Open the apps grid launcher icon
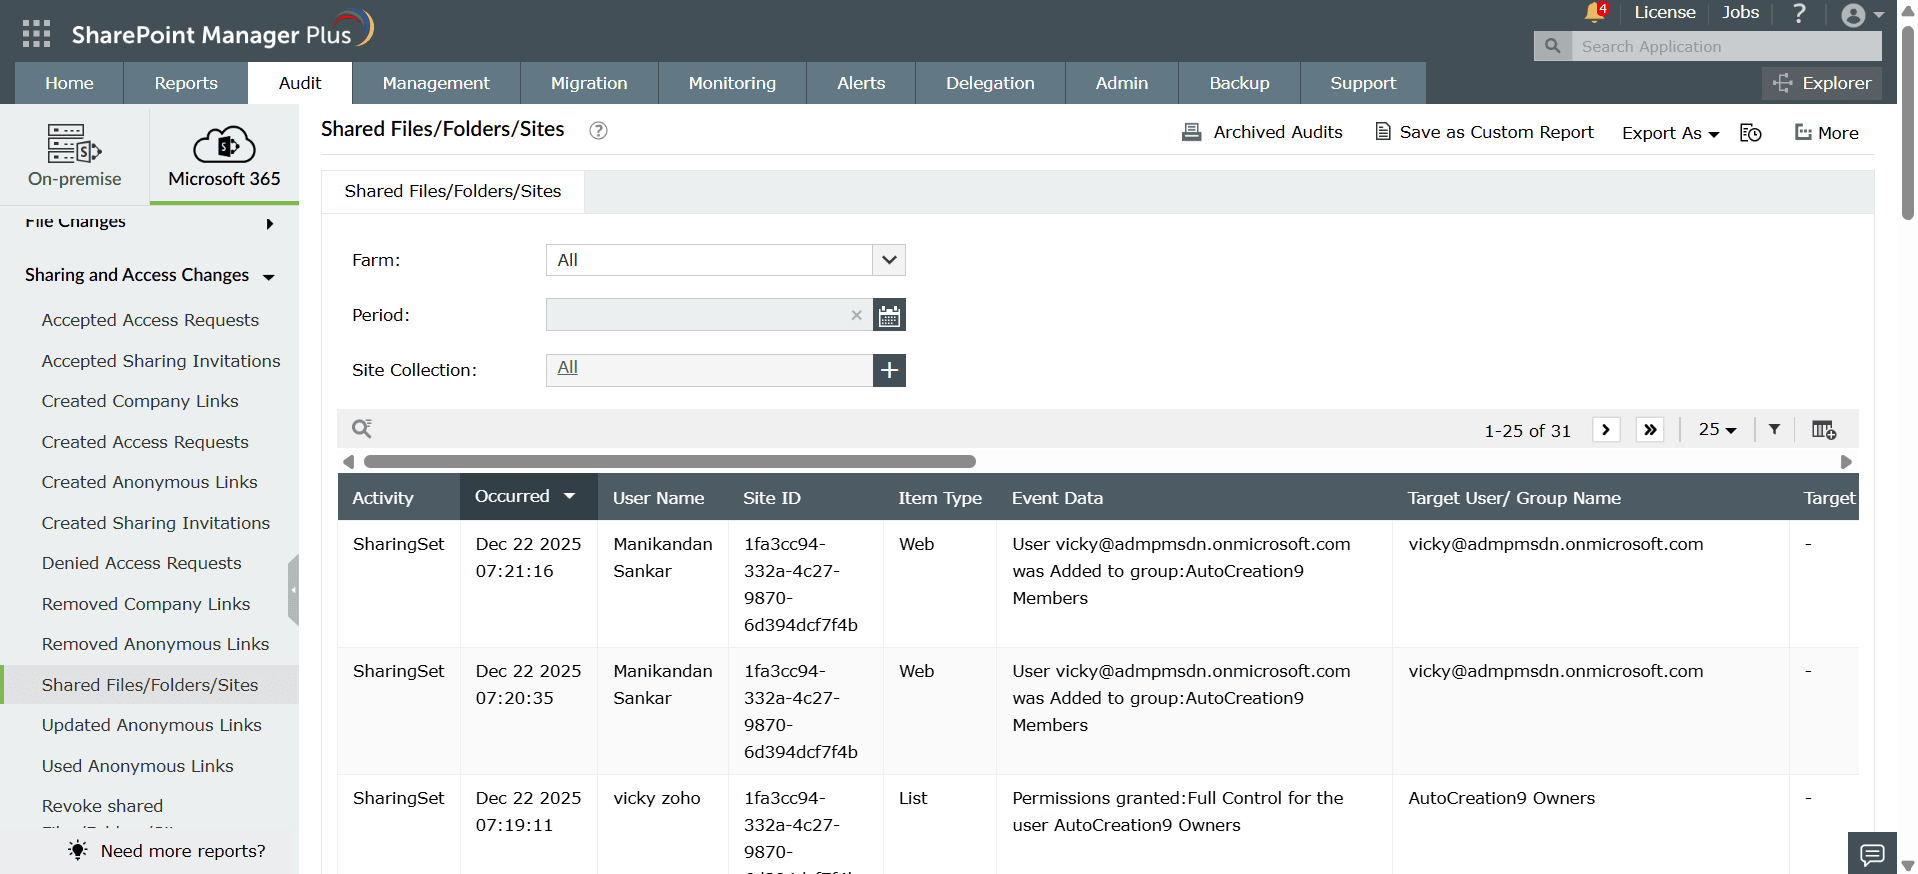This screenshot has height=874, width=1918. pos(36,34)
